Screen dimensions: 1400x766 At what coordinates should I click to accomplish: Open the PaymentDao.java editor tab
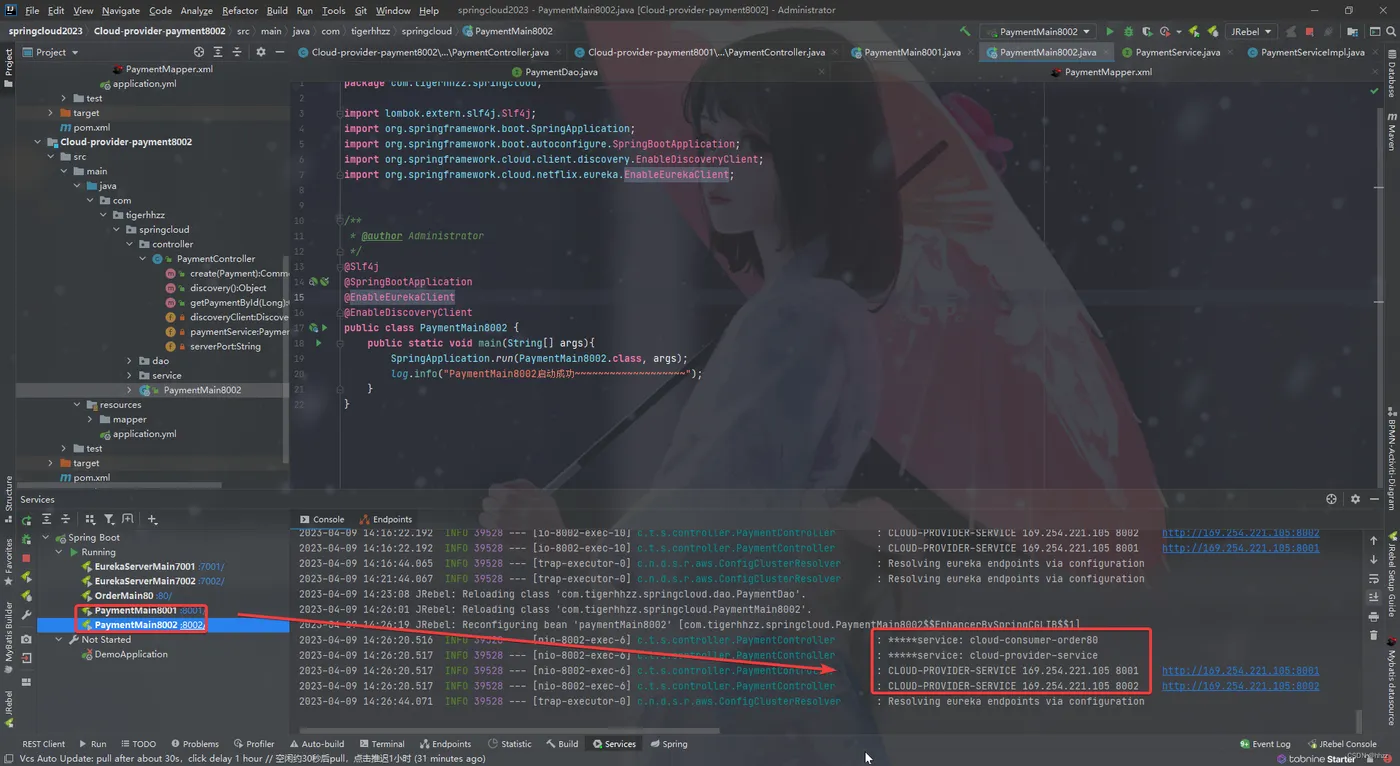point(561,72)
